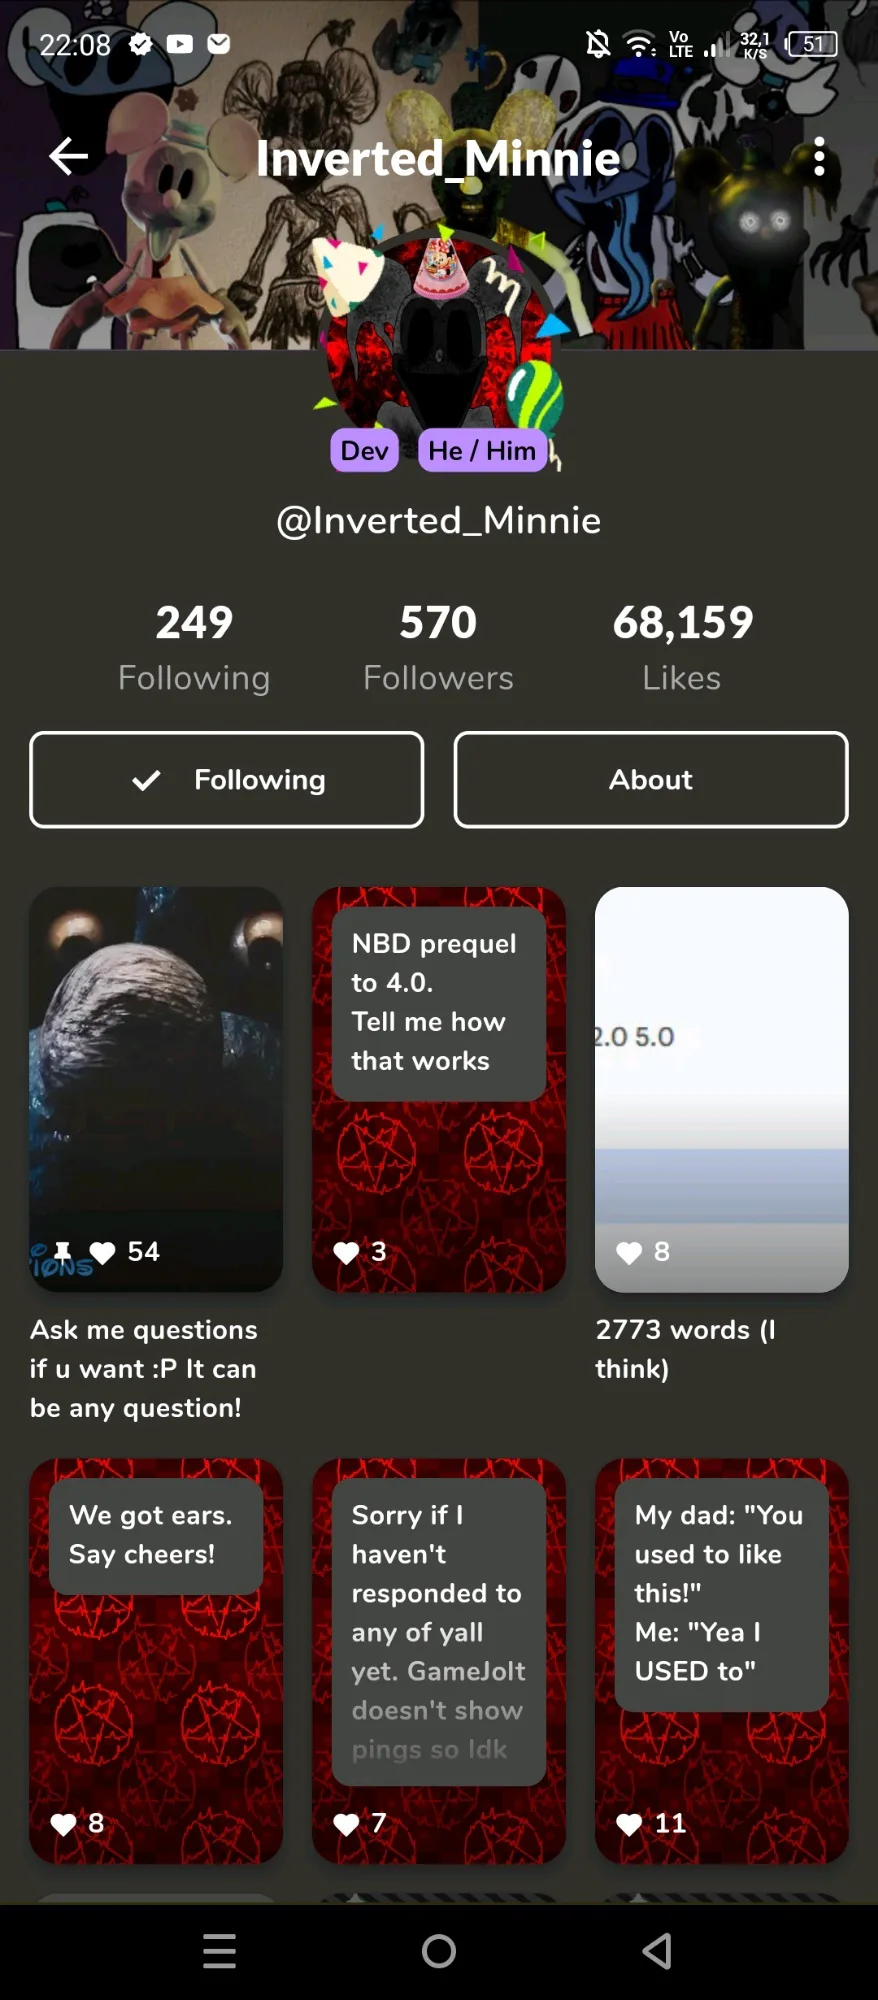Tap the pin icon on first post
The image size is (878, 2000).
(x=62, y=1252)
